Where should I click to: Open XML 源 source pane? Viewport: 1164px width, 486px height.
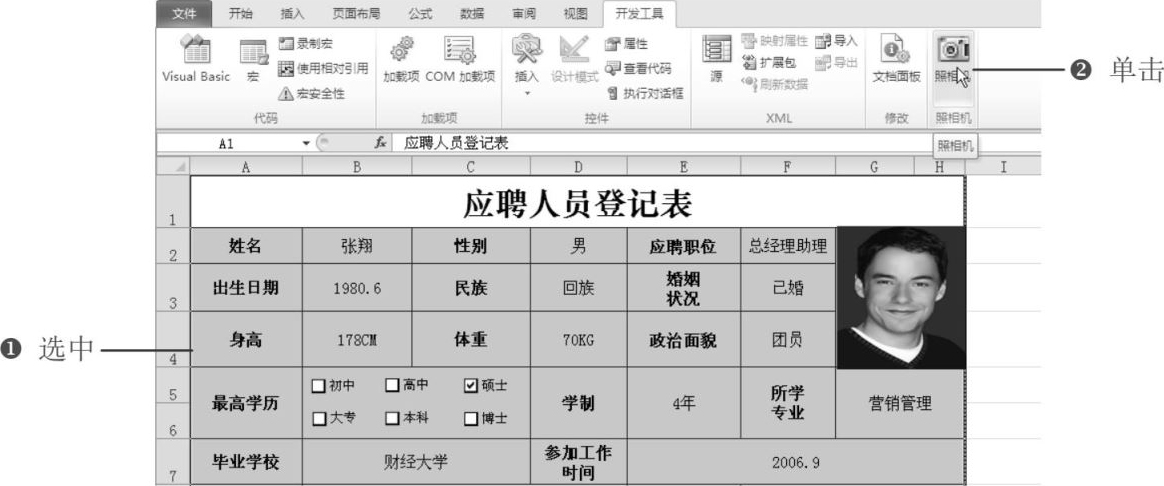[x=716, y=60]
